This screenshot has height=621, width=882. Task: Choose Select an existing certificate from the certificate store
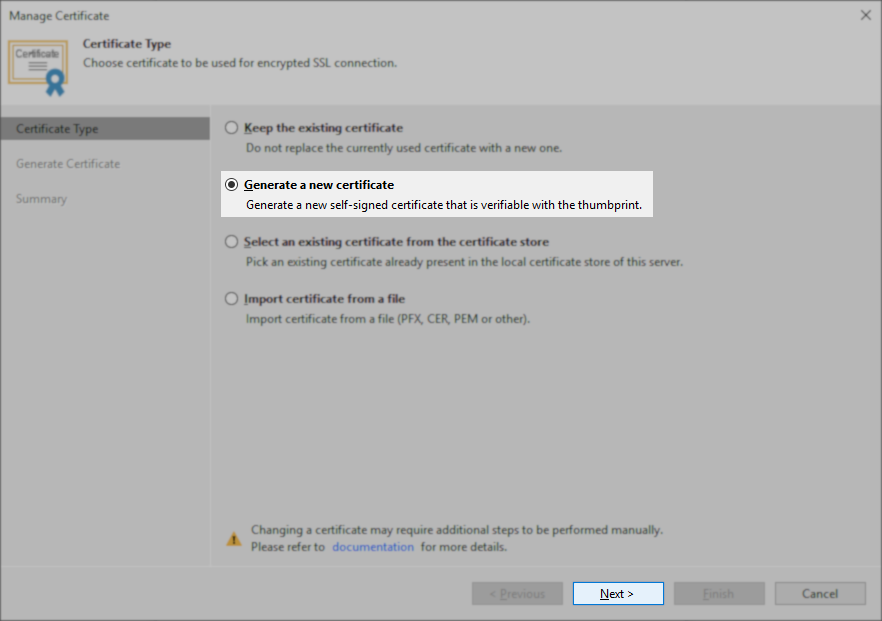point(231,241)
